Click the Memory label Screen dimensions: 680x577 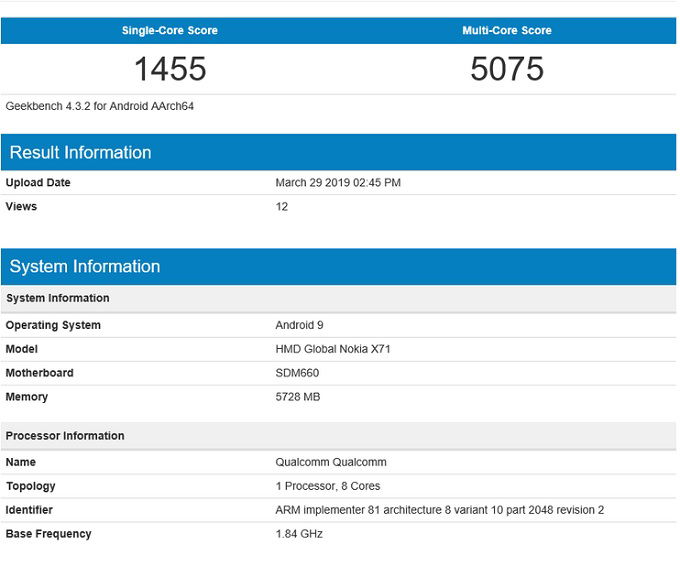[x=26, y=397]
